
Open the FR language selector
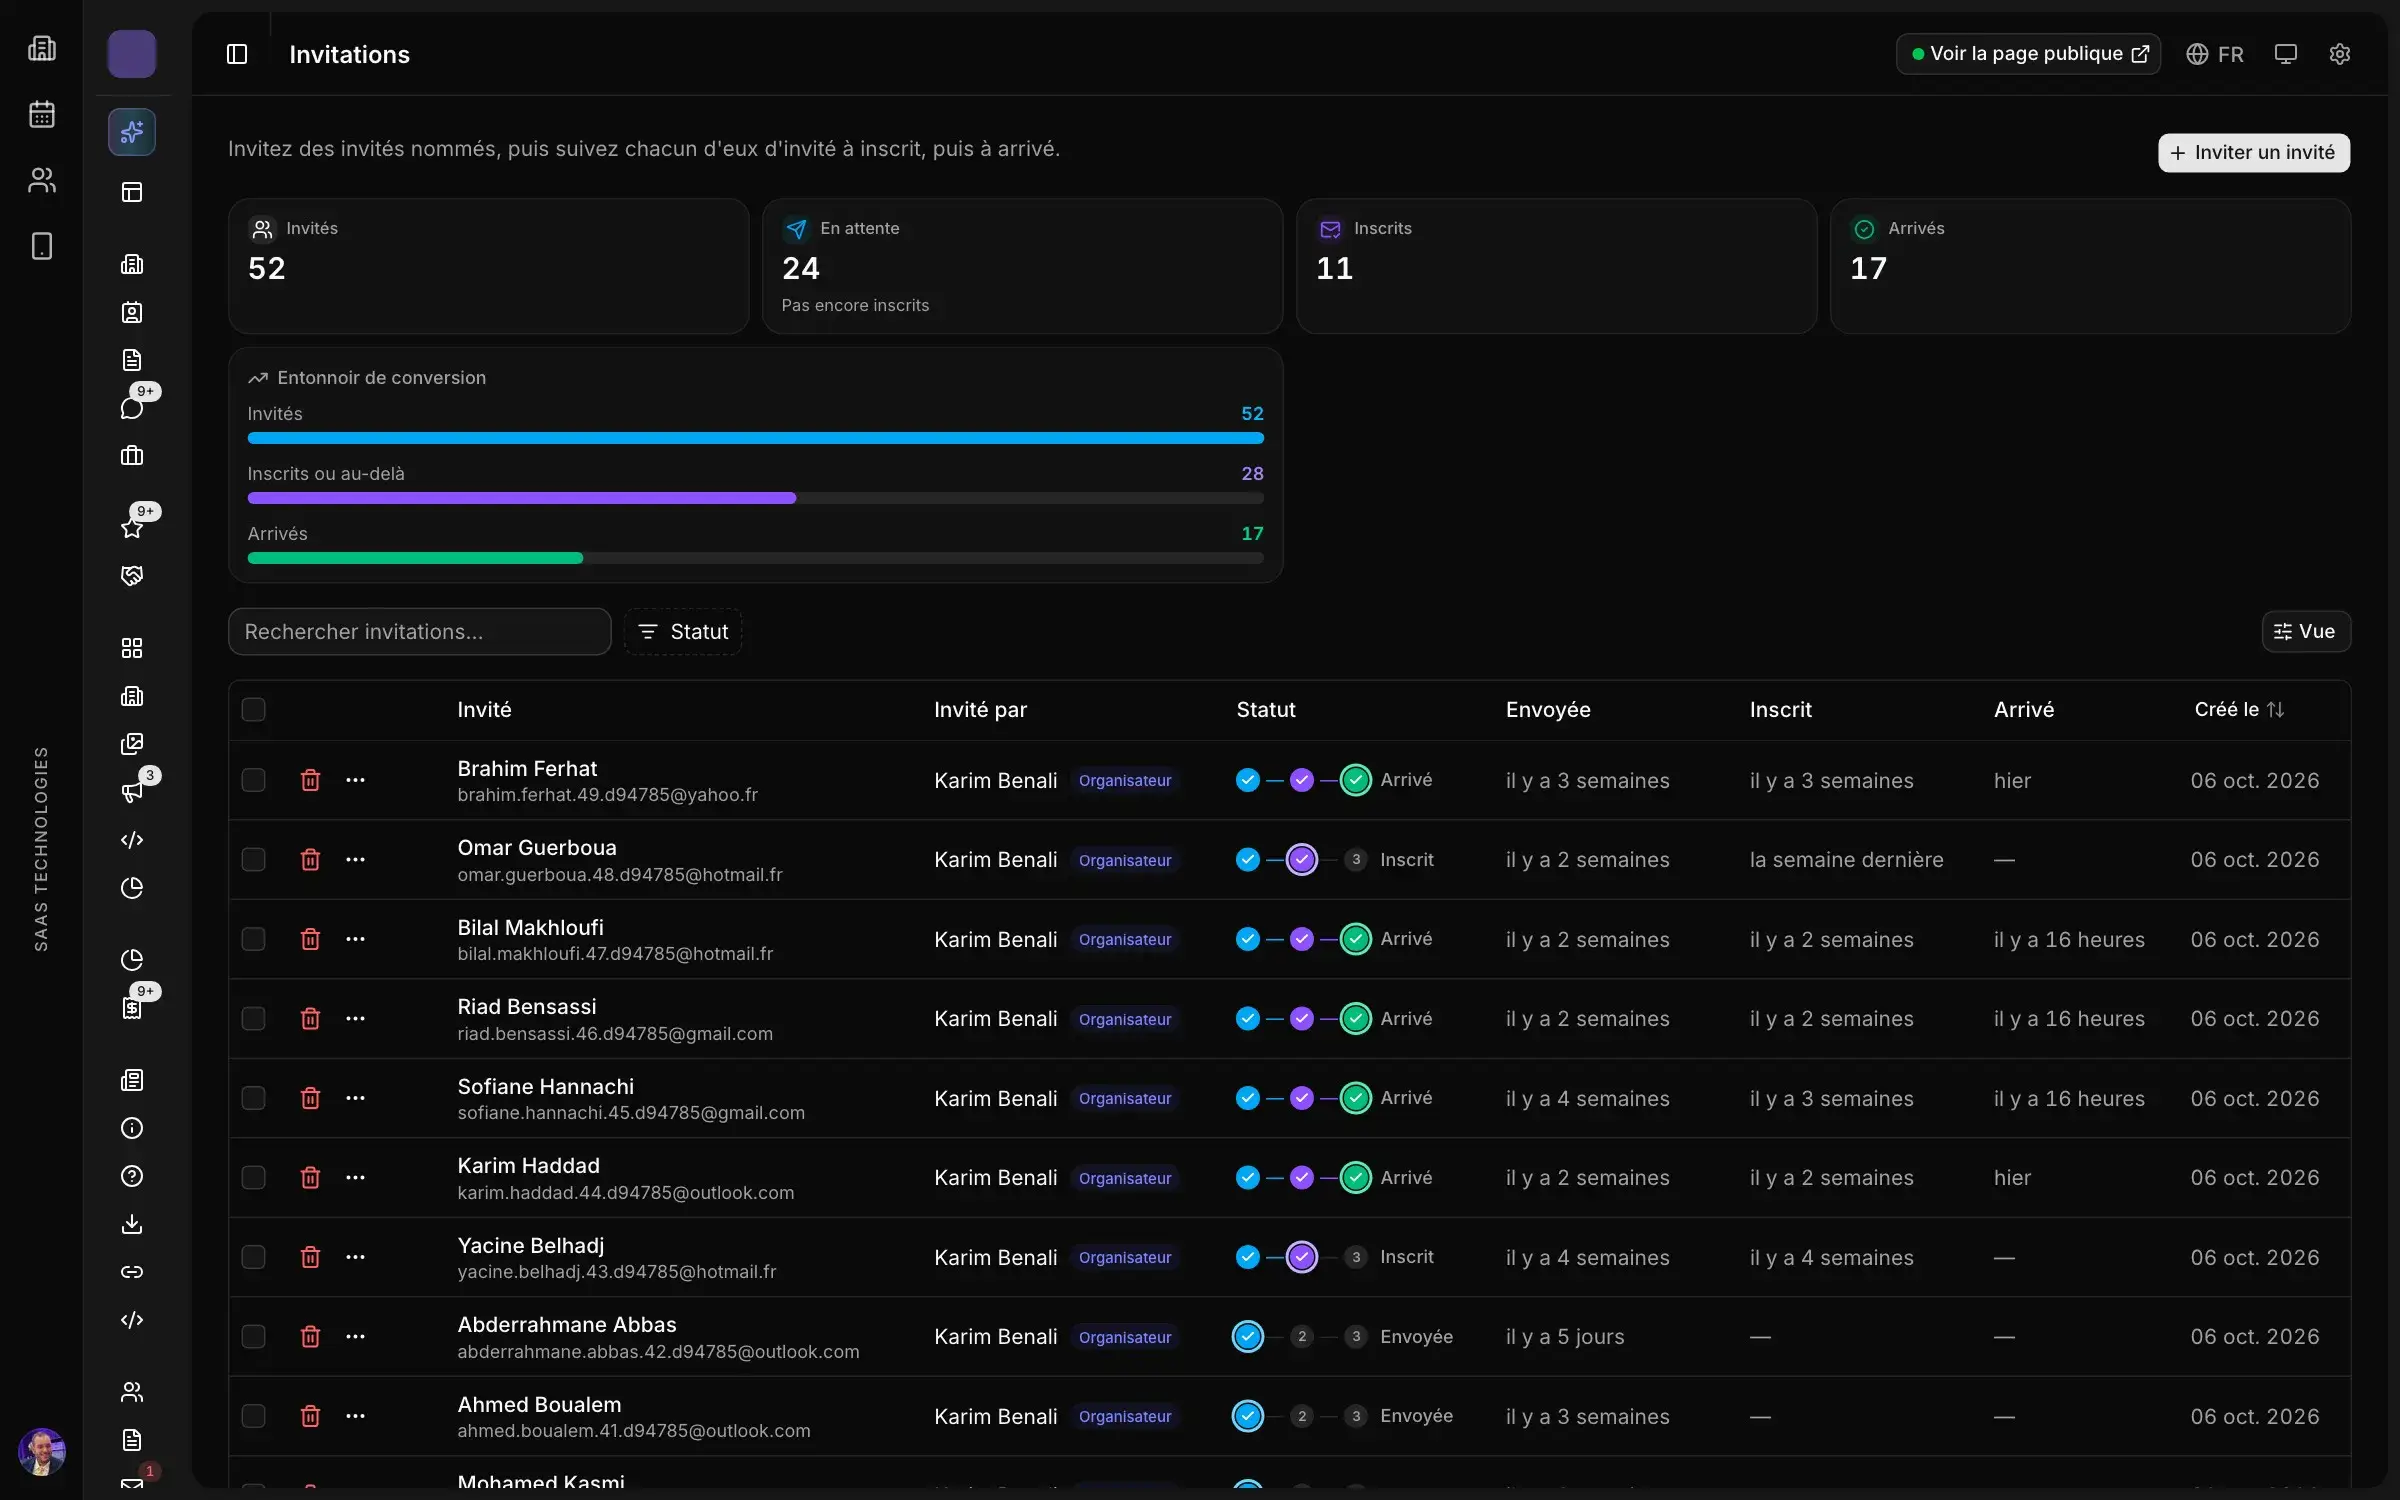(2215, 54)
